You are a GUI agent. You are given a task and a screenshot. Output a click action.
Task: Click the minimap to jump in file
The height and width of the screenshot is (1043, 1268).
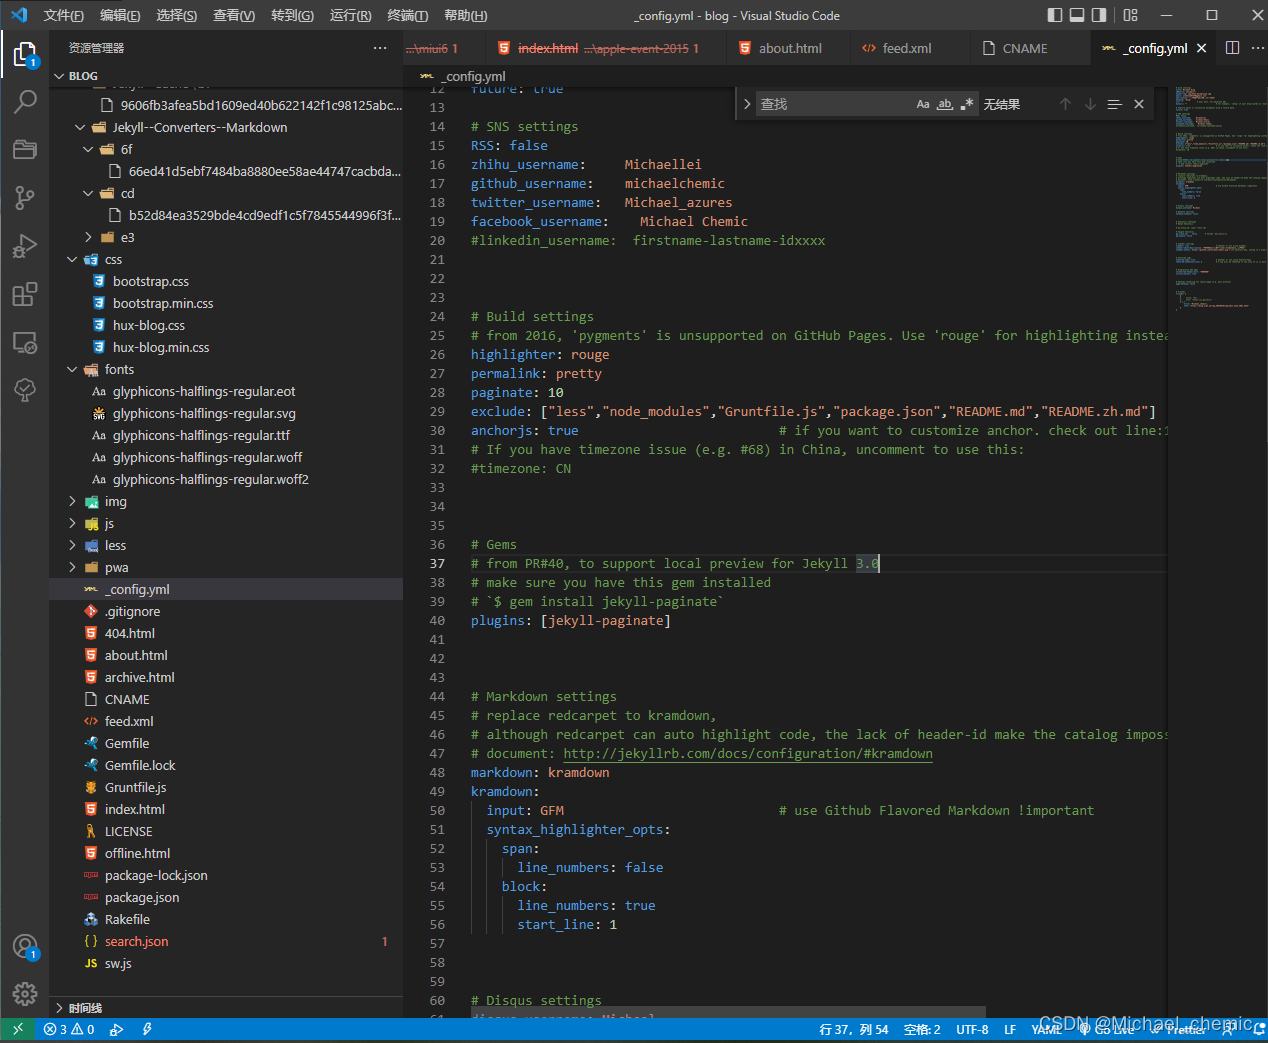point(1215,200)
